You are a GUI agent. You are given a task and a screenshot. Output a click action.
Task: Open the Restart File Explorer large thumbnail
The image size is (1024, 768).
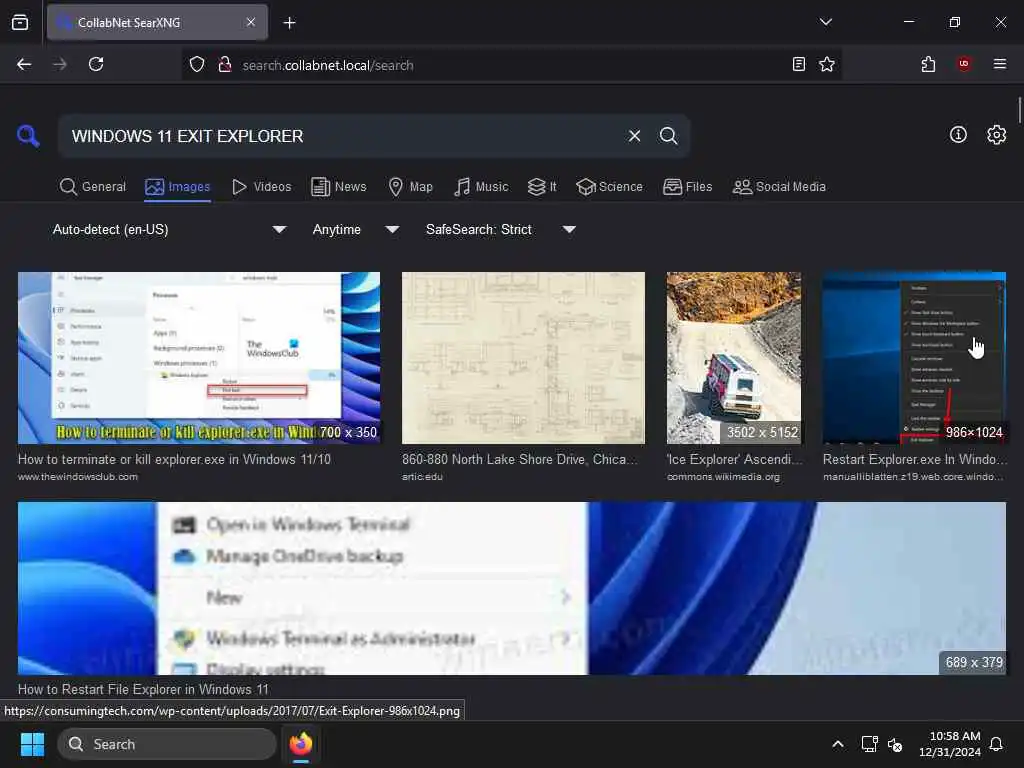511,588
